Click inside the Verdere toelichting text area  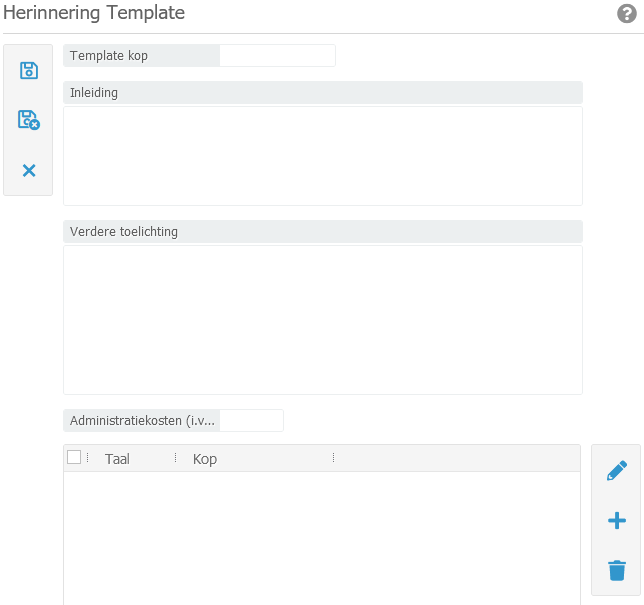pyautogui.click(x=322, y=319)
